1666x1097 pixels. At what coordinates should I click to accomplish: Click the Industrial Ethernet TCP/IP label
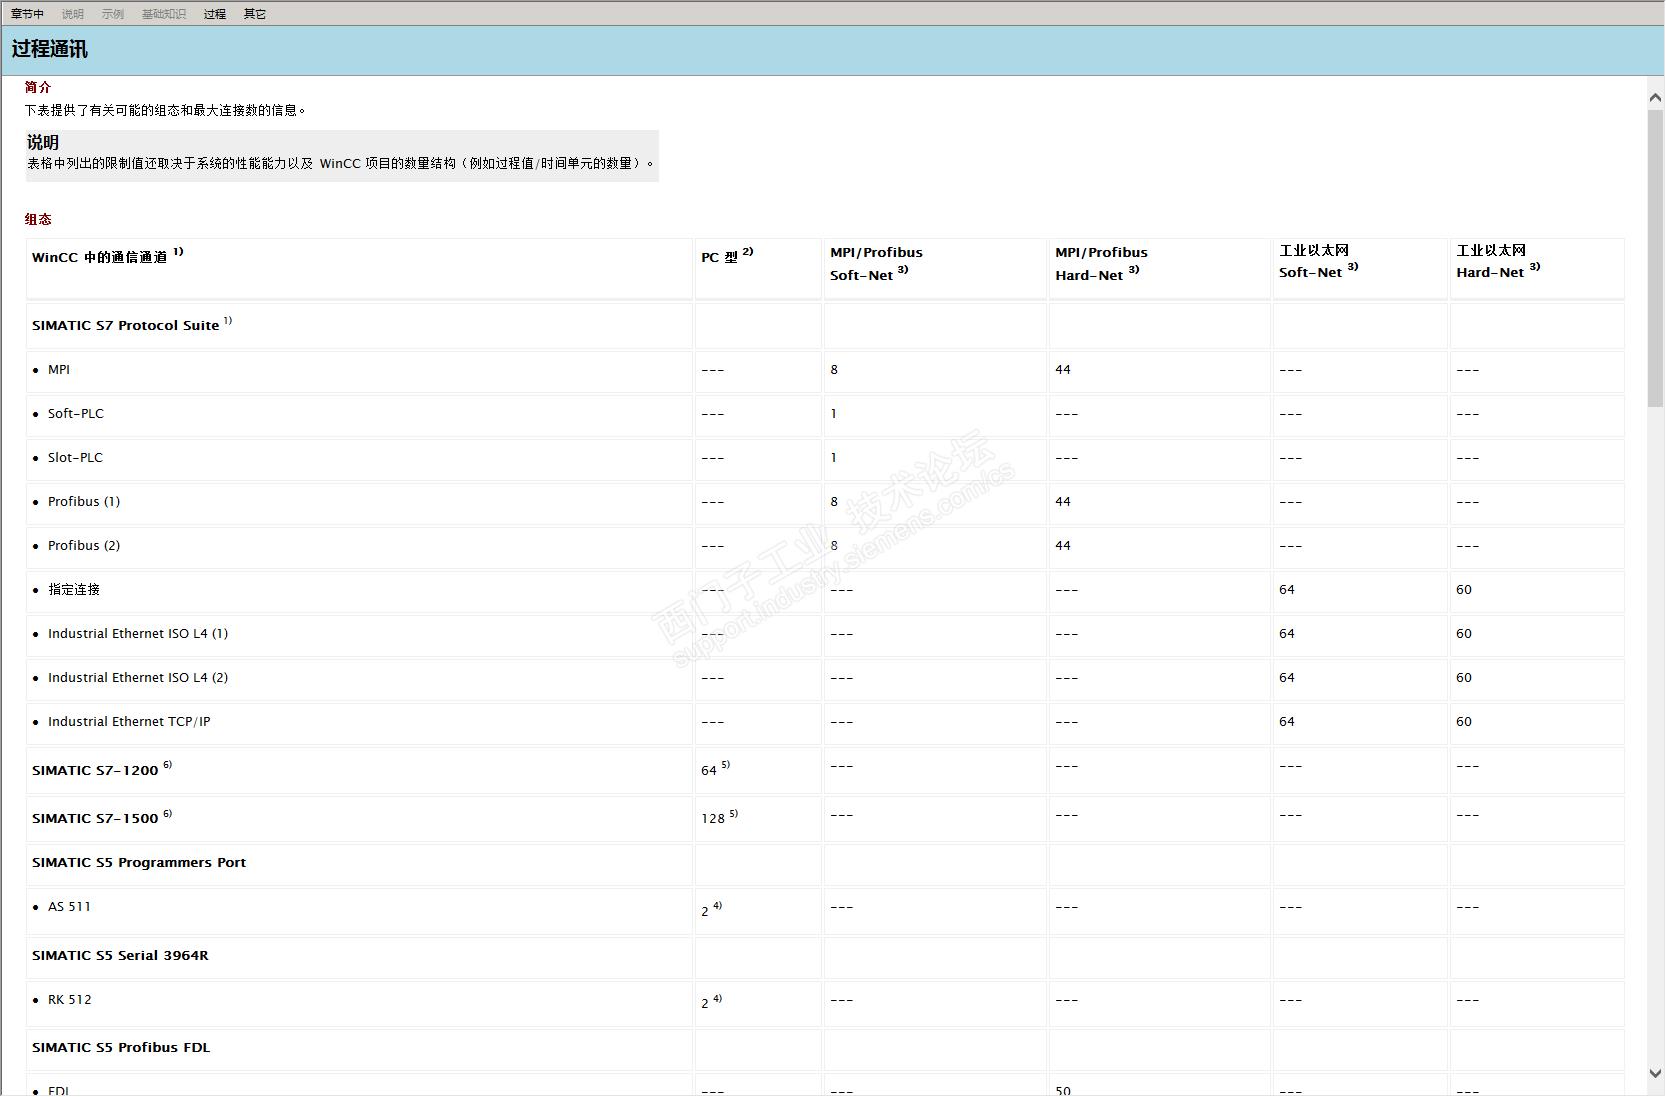[x=129, y=722]
